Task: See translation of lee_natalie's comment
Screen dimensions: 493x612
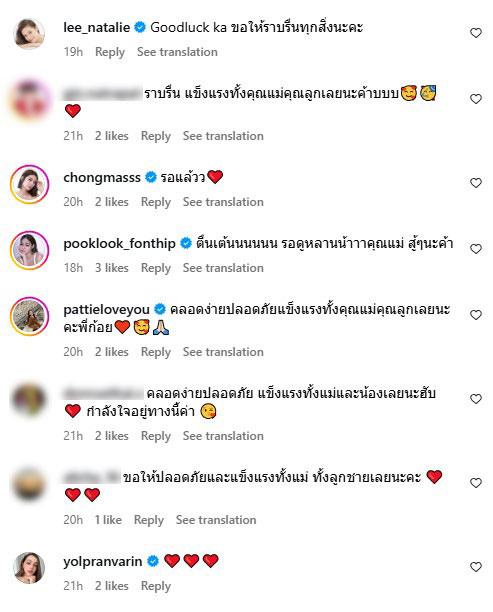Action: pos(177,52)
